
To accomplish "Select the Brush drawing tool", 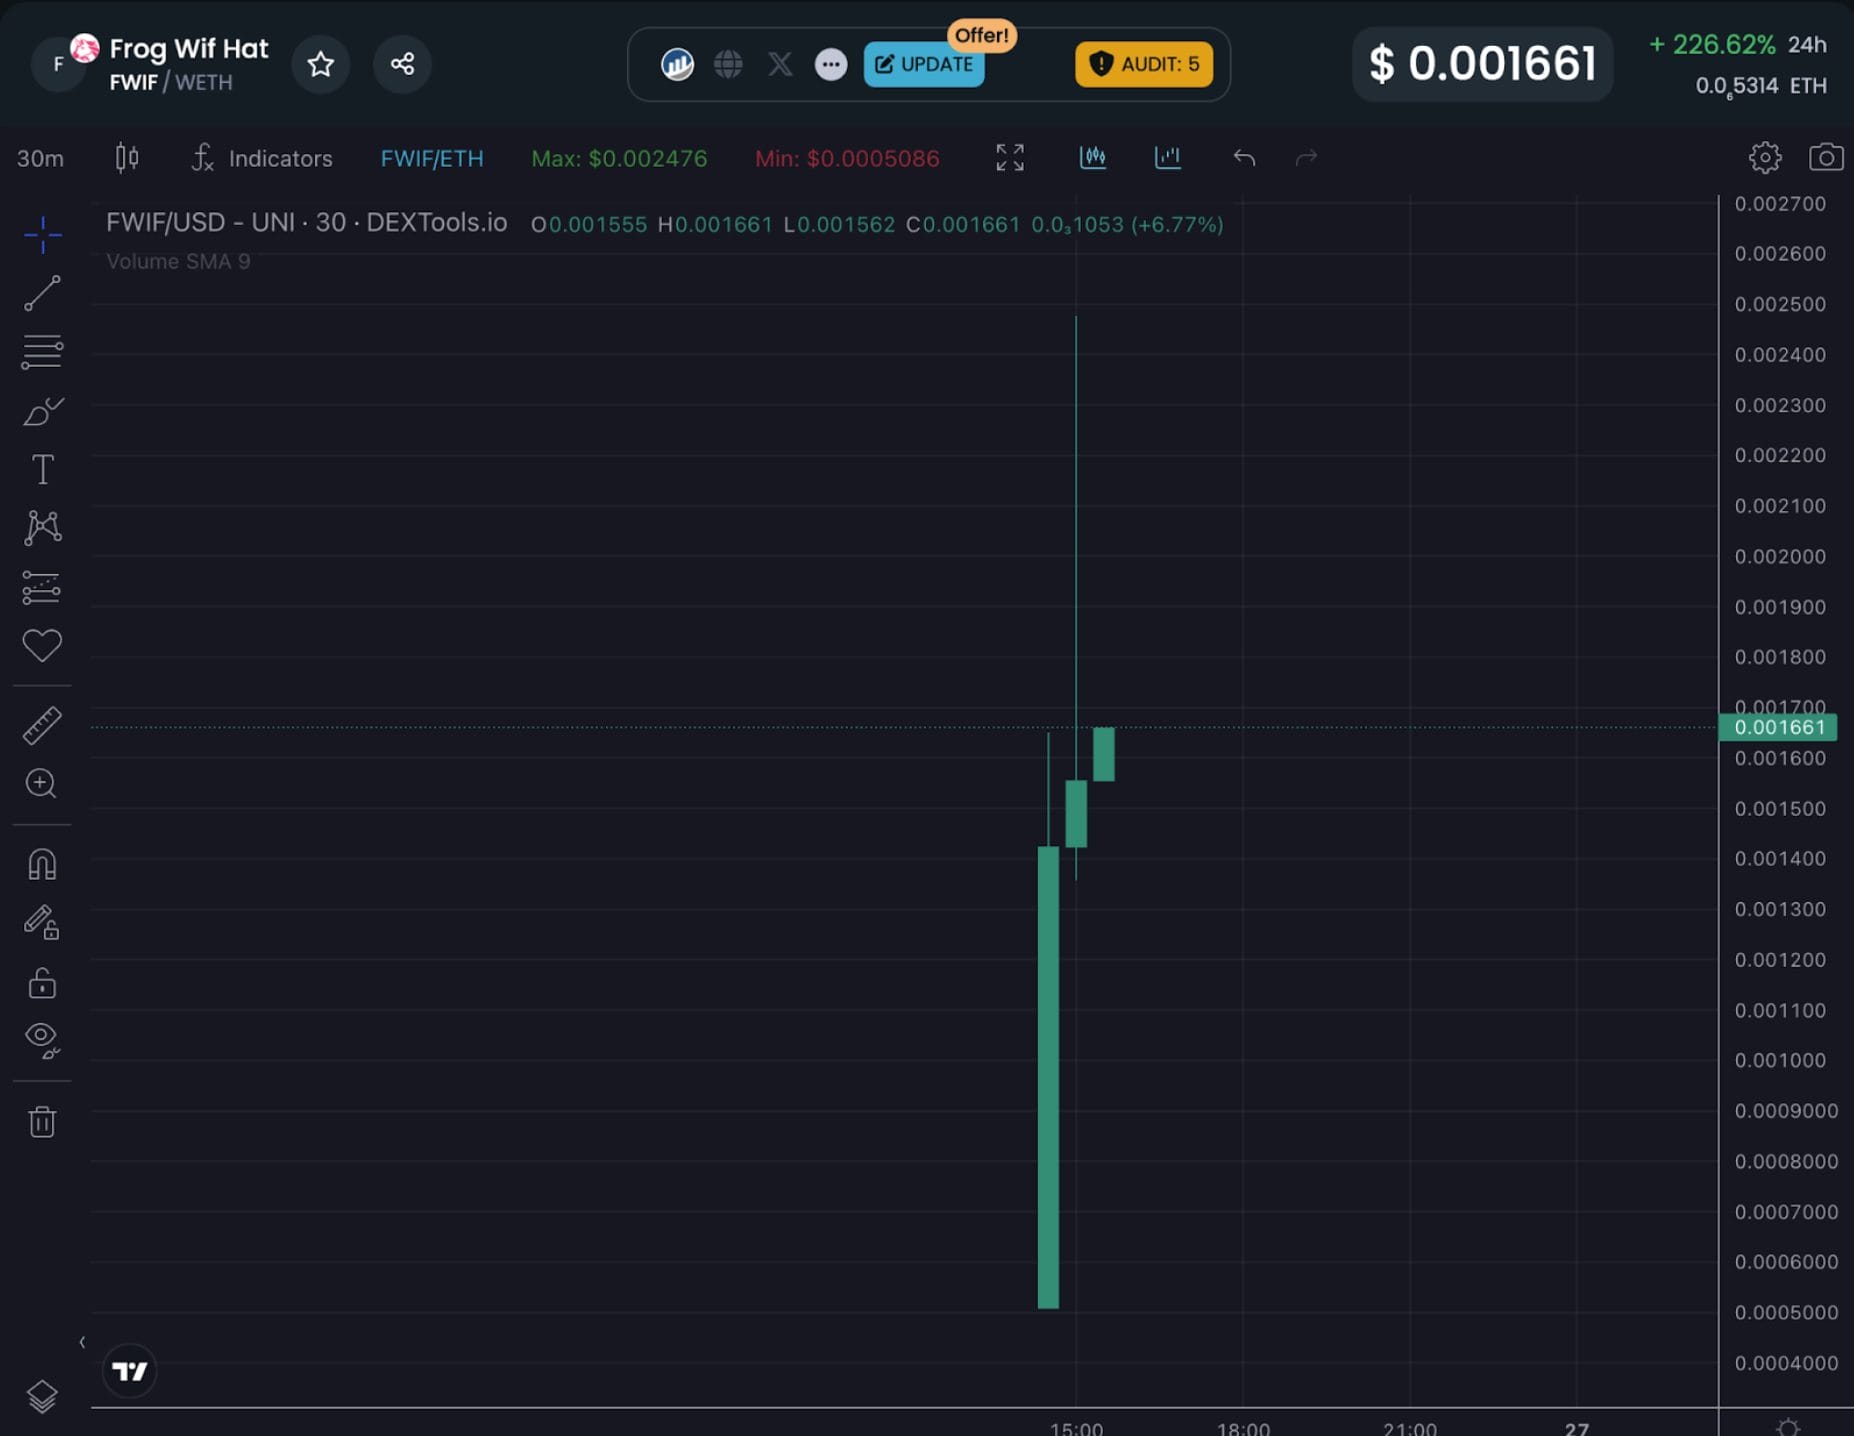I will click(x=41, y=410).
